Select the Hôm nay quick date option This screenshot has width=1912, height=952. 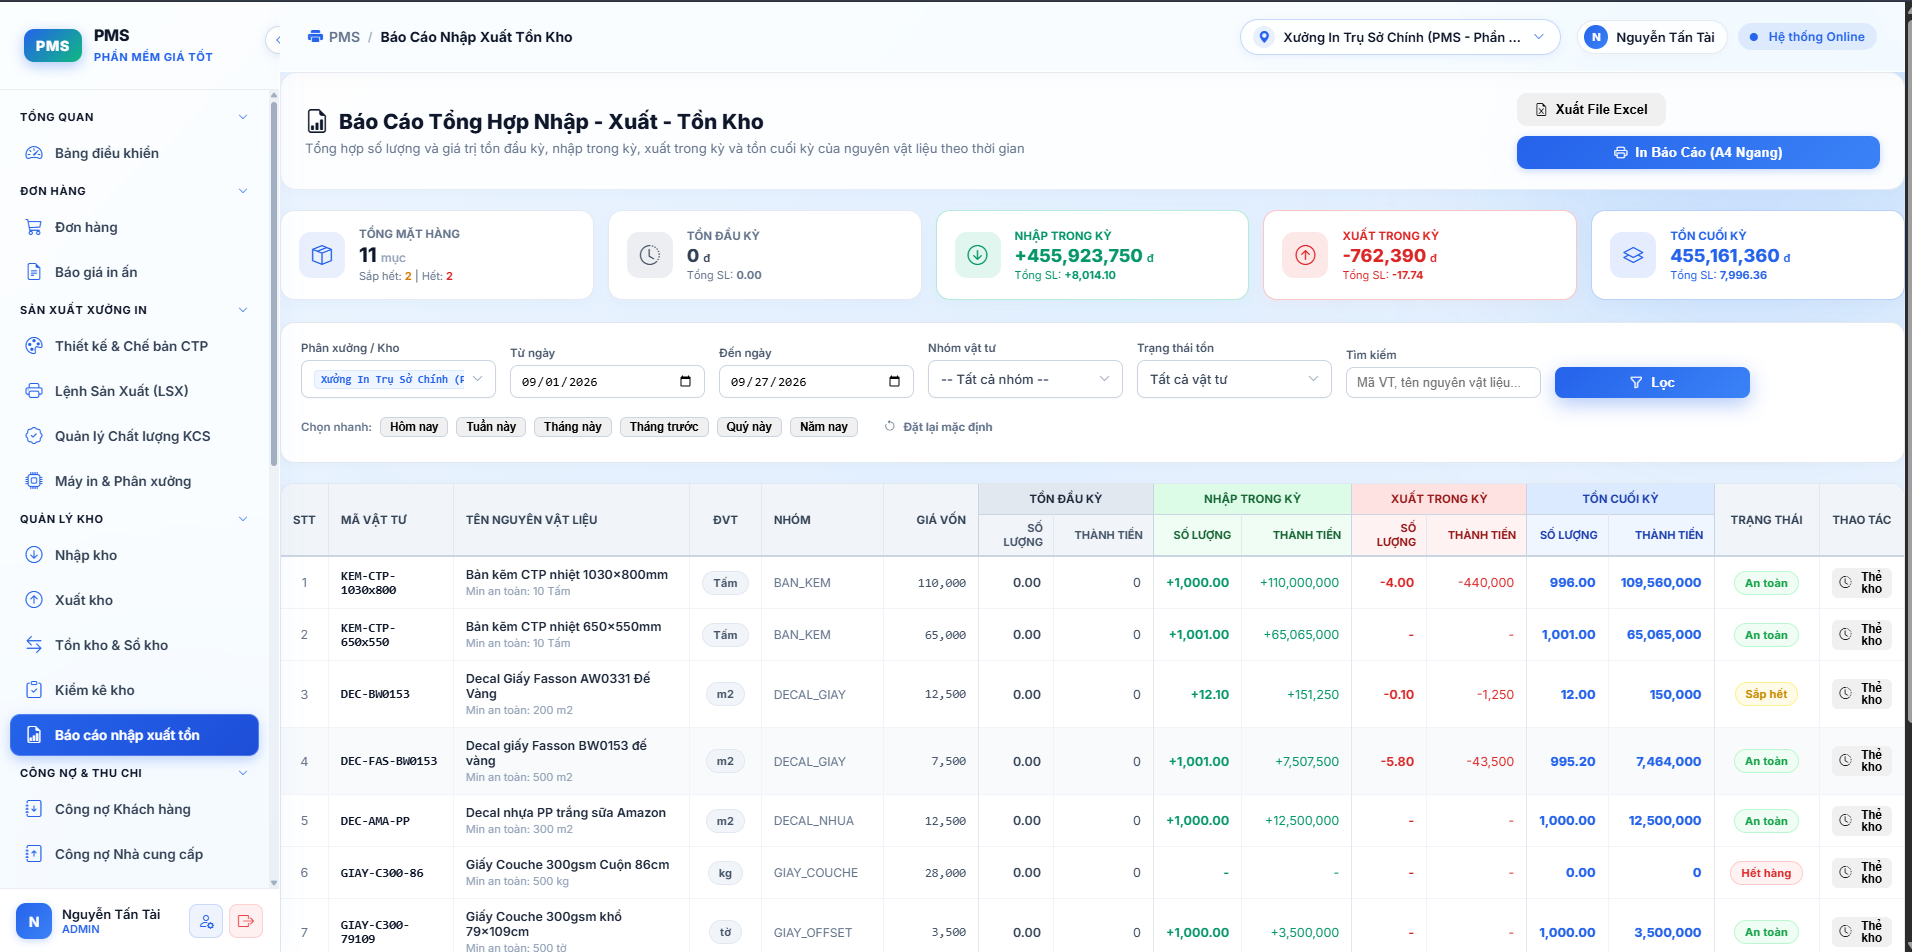pyautogui.click(x=414, y=427)
